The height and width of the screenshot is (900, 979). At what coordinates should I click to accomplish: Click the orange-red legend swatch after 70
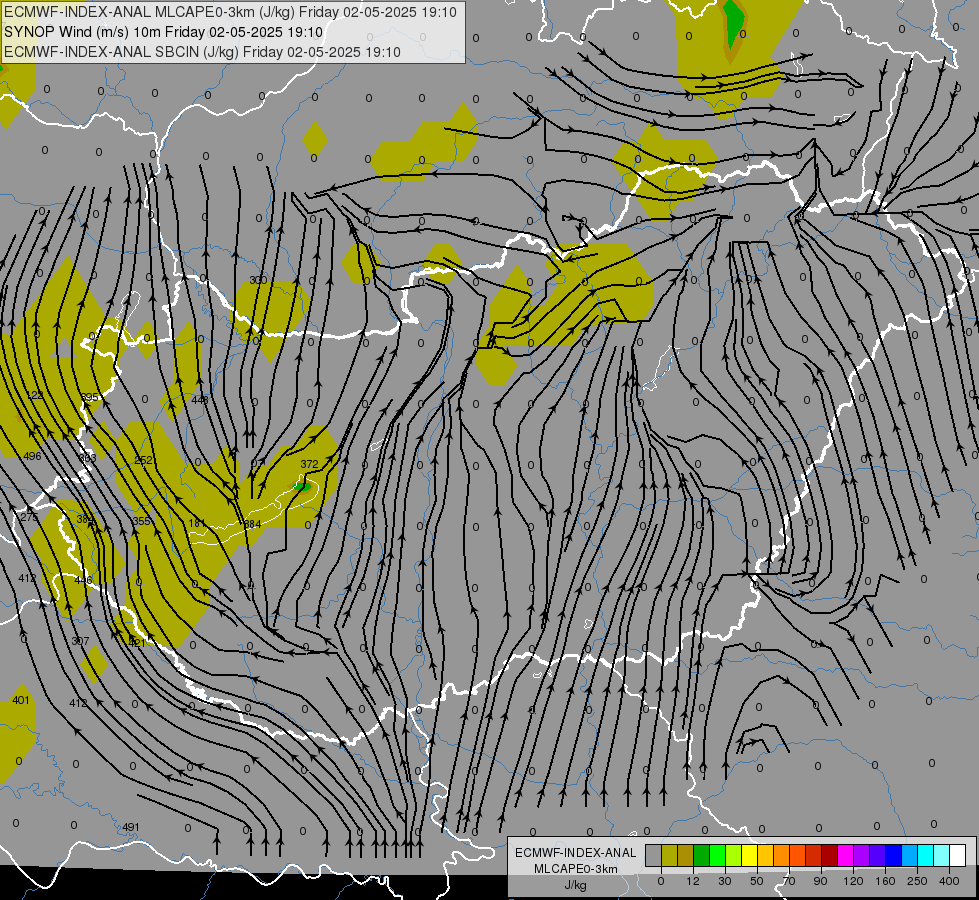798,855
